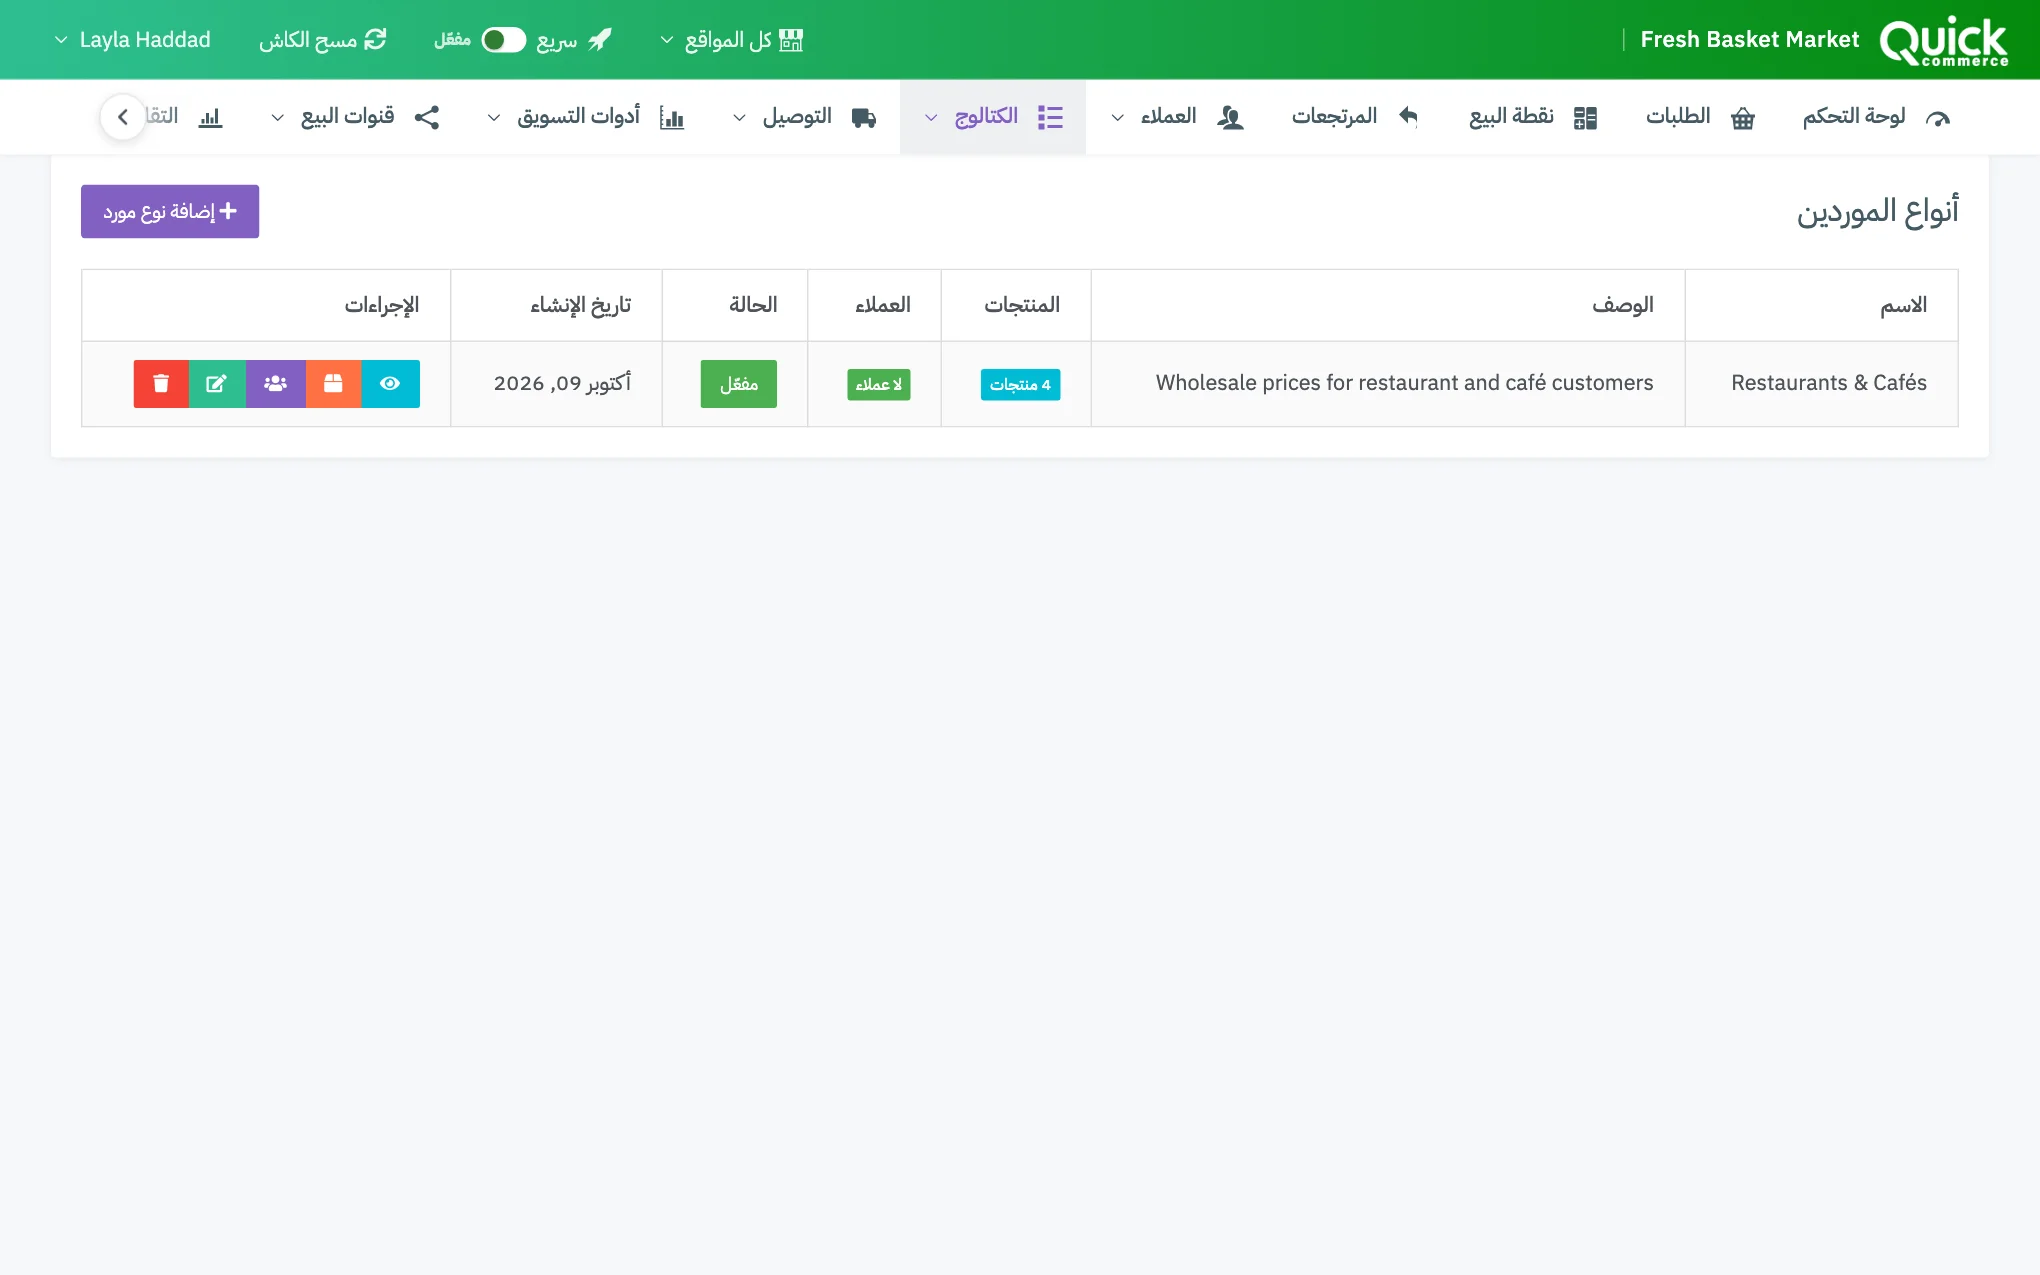The image size is (2040, 1275).
Task: Click the Quick commerce logo
Action: (x=1943, y=41)
